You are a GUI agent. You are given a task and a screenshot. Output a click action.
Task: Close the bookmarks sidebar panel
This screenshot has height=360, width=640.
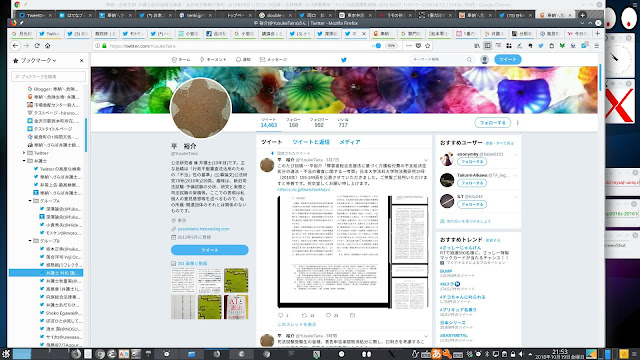[81, 60]
